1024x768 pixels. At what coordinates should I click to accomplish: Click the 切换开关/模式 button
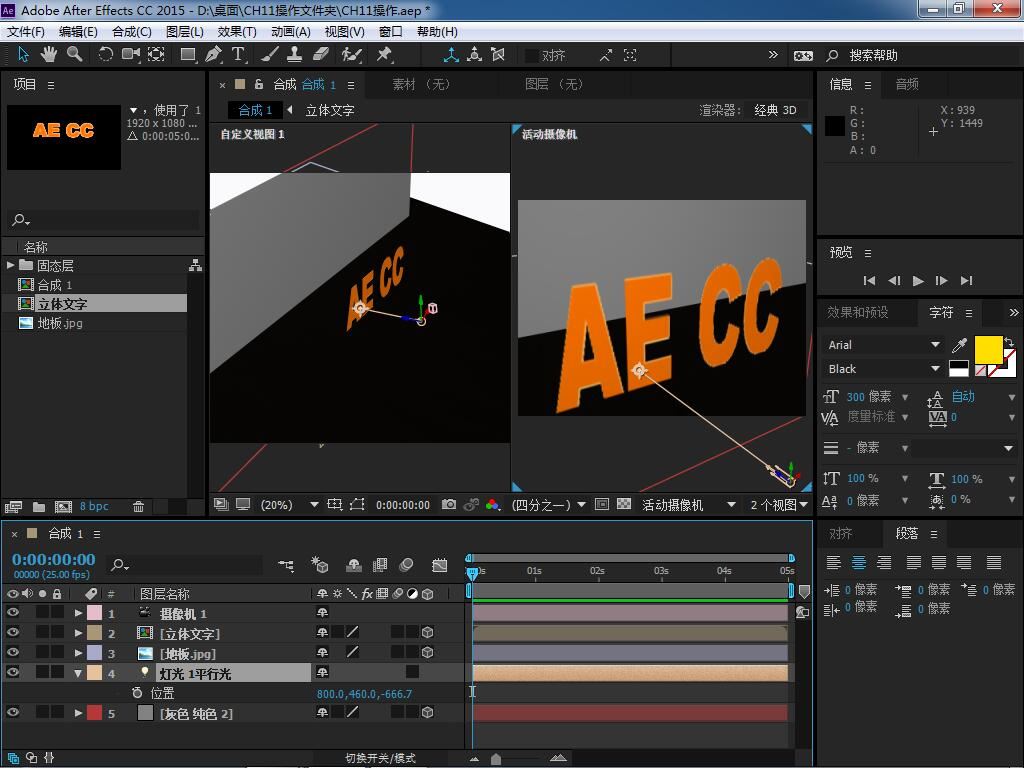(380, 758)
